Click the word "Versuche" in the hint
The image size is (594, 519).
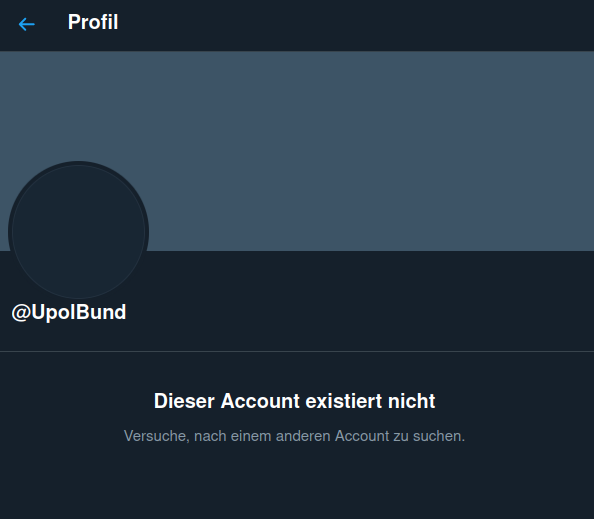pyautogui.click(x=156, y=436)
